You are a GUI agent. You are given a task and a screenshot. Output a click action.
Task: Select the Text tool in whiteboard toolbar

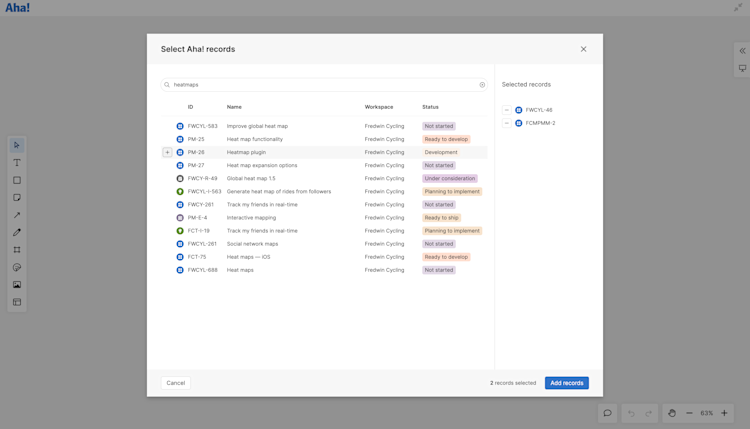click(17, 163)
